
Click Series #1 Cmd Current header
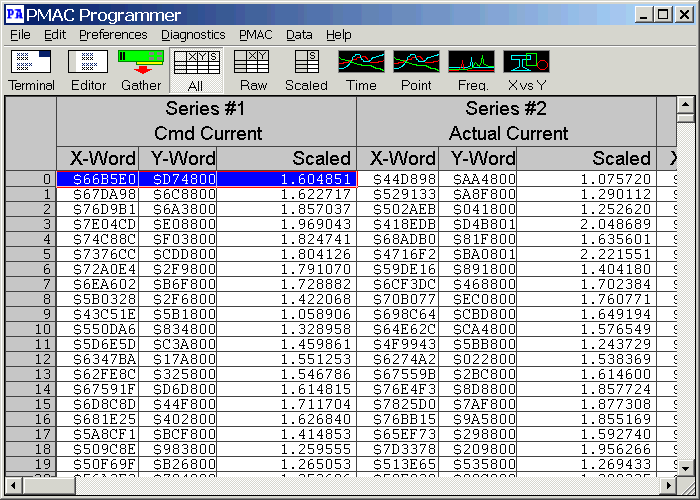pyautogui.click(x=206, y=120)
